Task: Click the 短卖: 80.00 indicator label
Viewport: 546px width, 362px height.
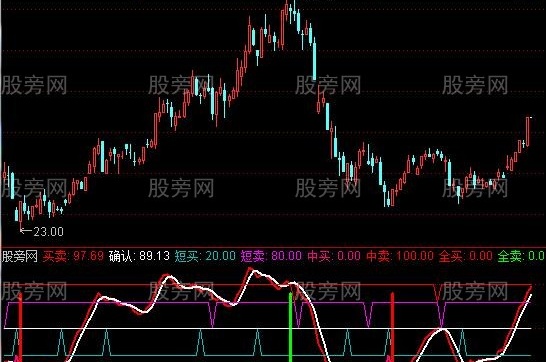Action: (x=271, y=256)
